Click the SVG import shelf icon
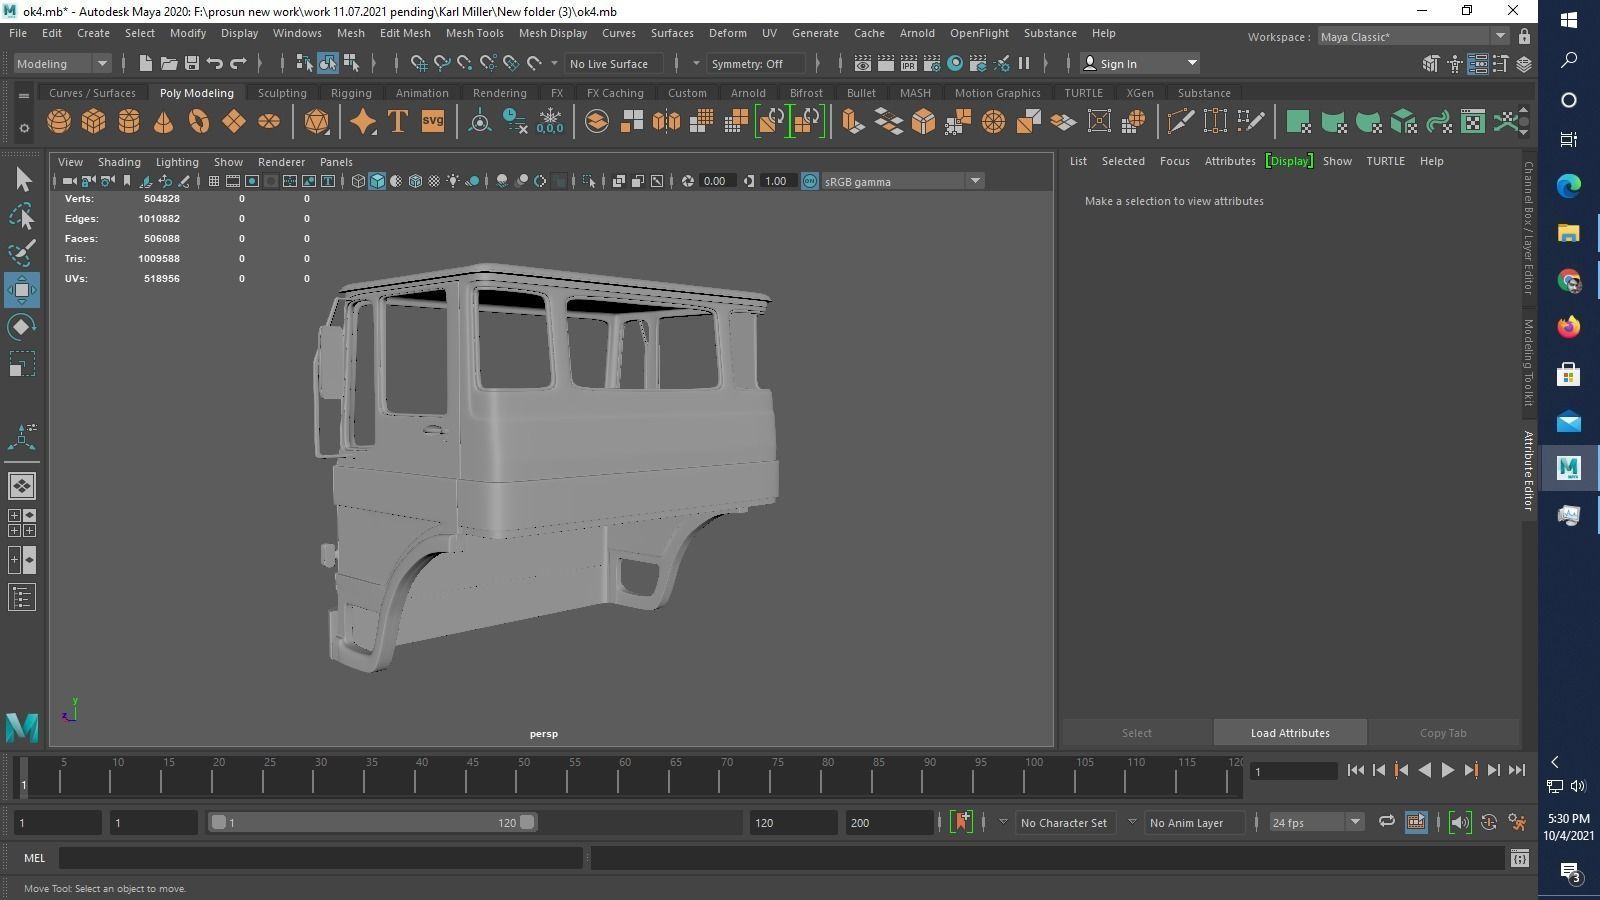 tap(433, 122)
